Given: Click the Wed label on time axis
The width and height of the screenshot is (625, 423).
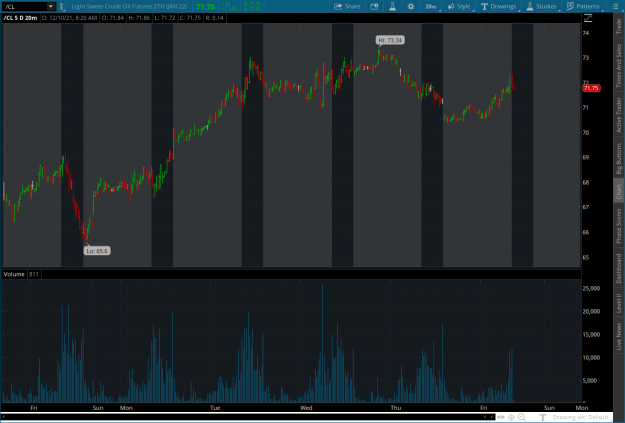Looking at the screenshot, I should click(x=306, y=408).
